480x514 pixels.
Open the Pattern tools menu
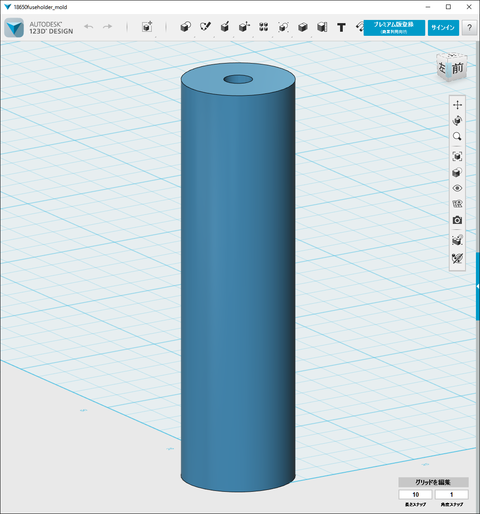[263, 27]
